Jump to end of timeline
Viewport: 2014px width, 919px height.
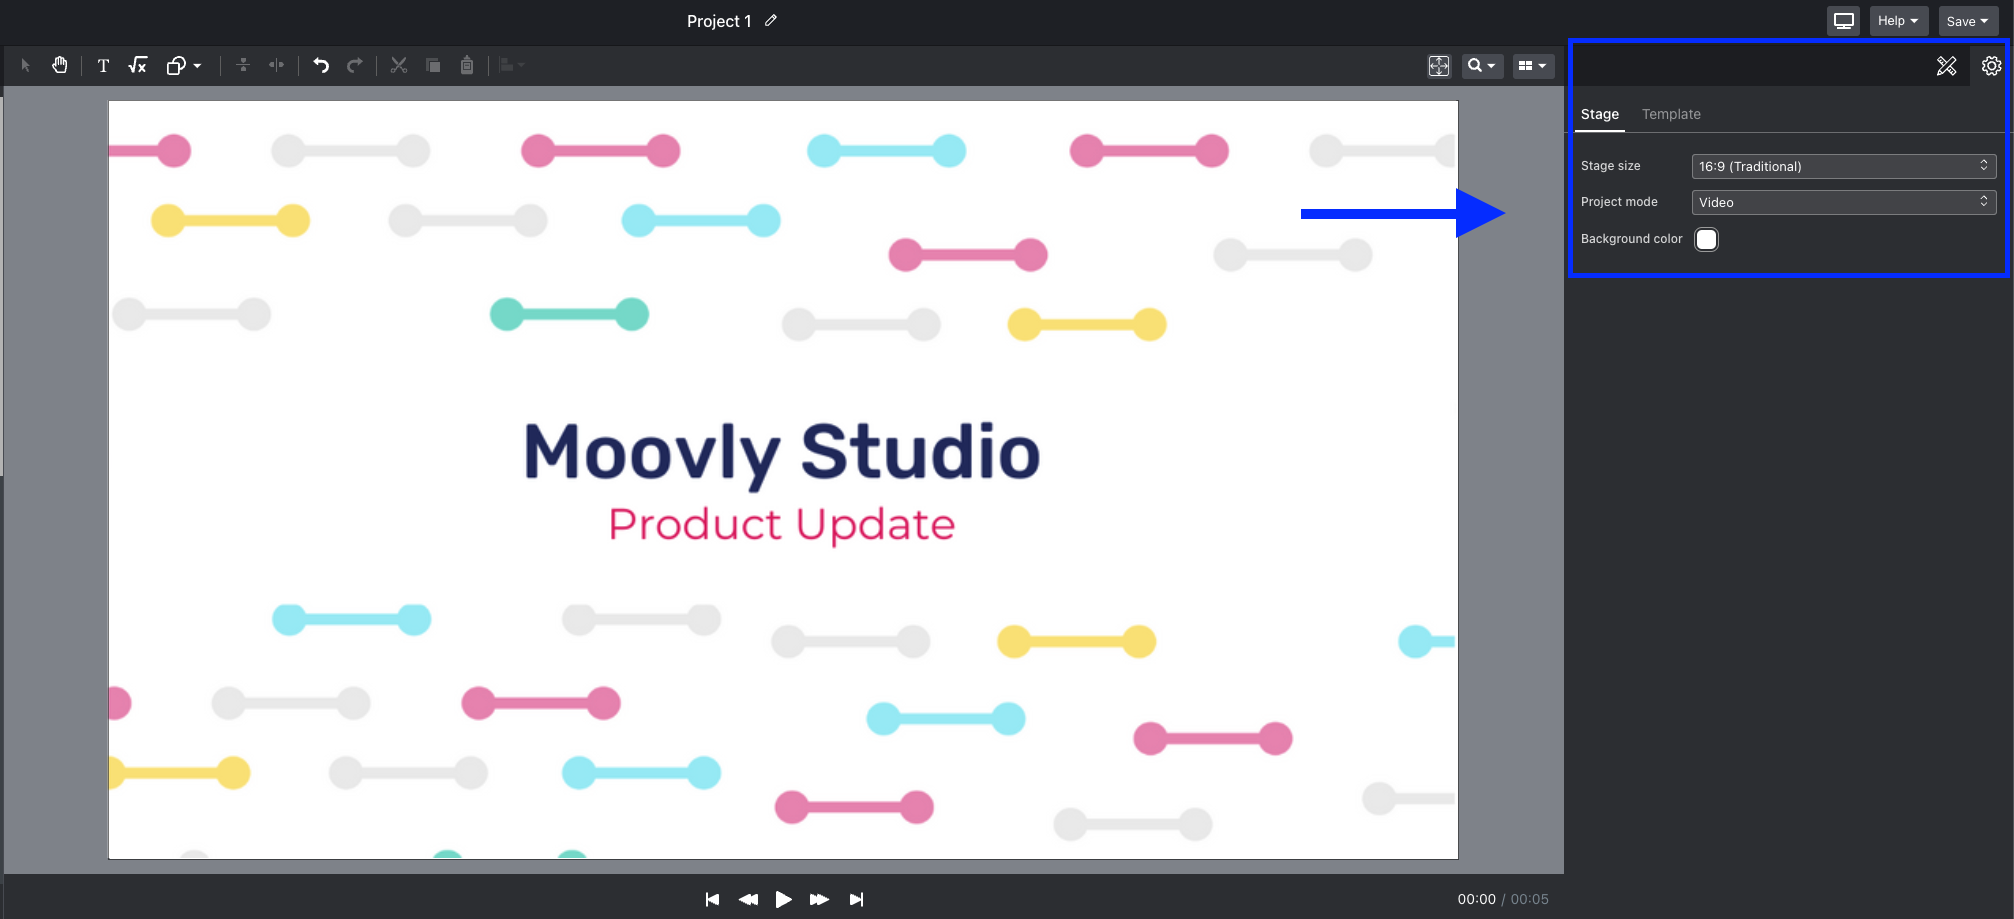(x=856, y=899)
